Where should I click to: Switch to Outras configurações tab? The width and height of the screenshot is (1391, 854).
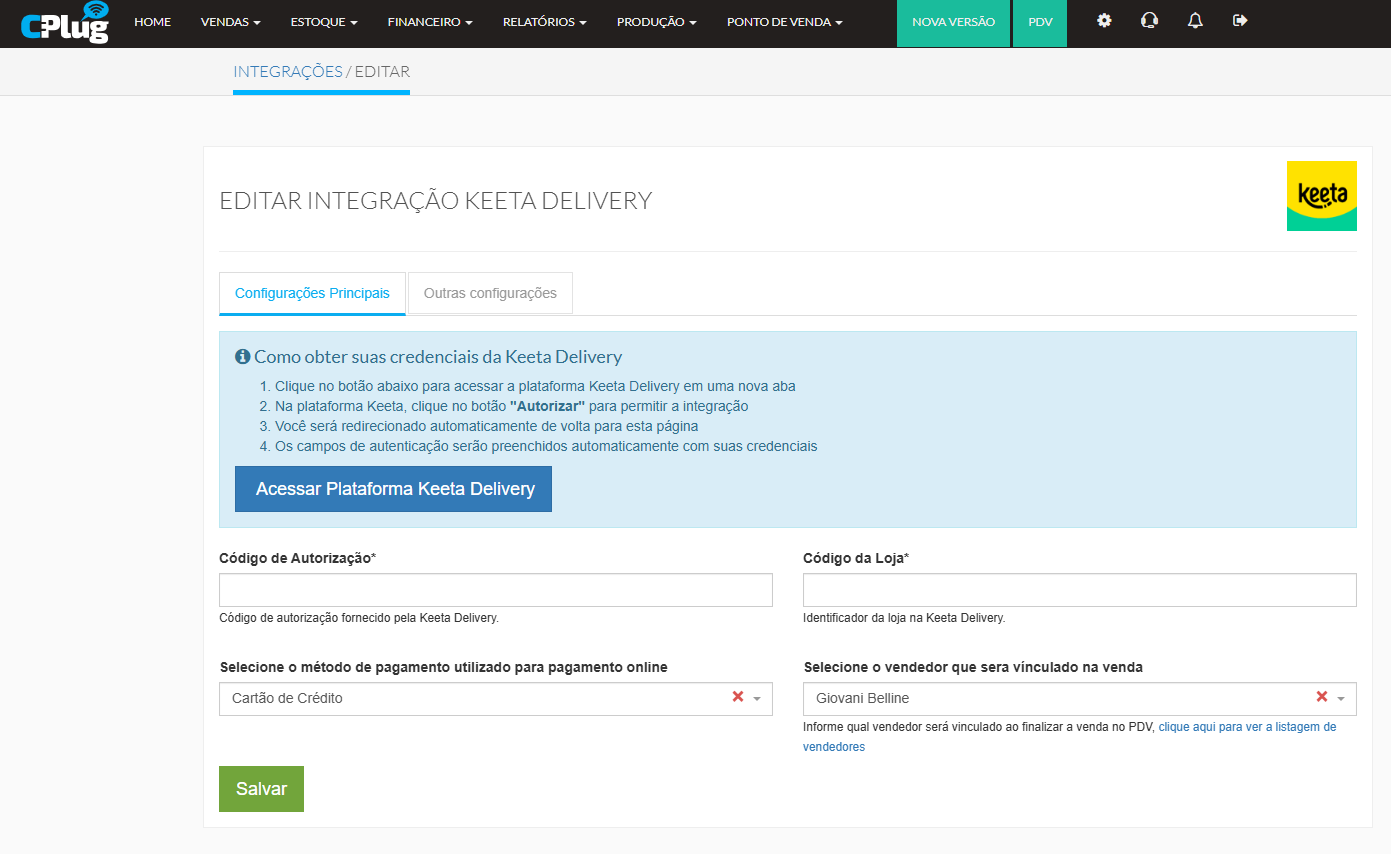pos(490,294)
